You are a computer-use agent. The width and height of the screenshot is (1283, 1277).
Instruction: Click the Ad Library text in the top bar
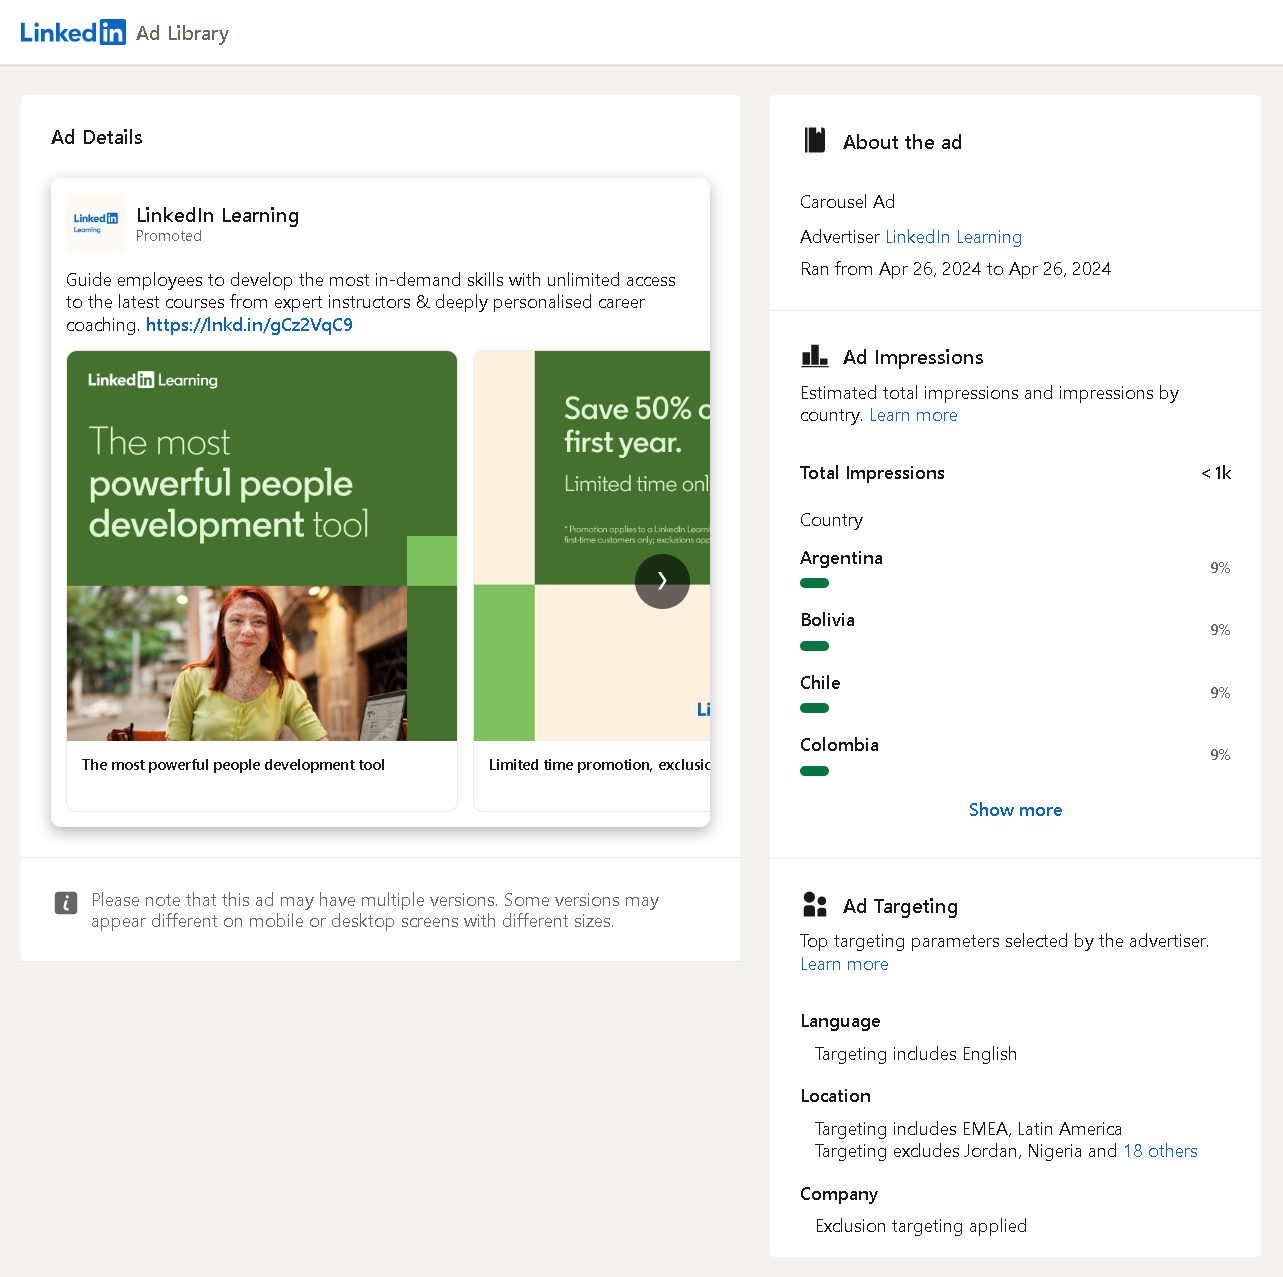pos(182,33)
